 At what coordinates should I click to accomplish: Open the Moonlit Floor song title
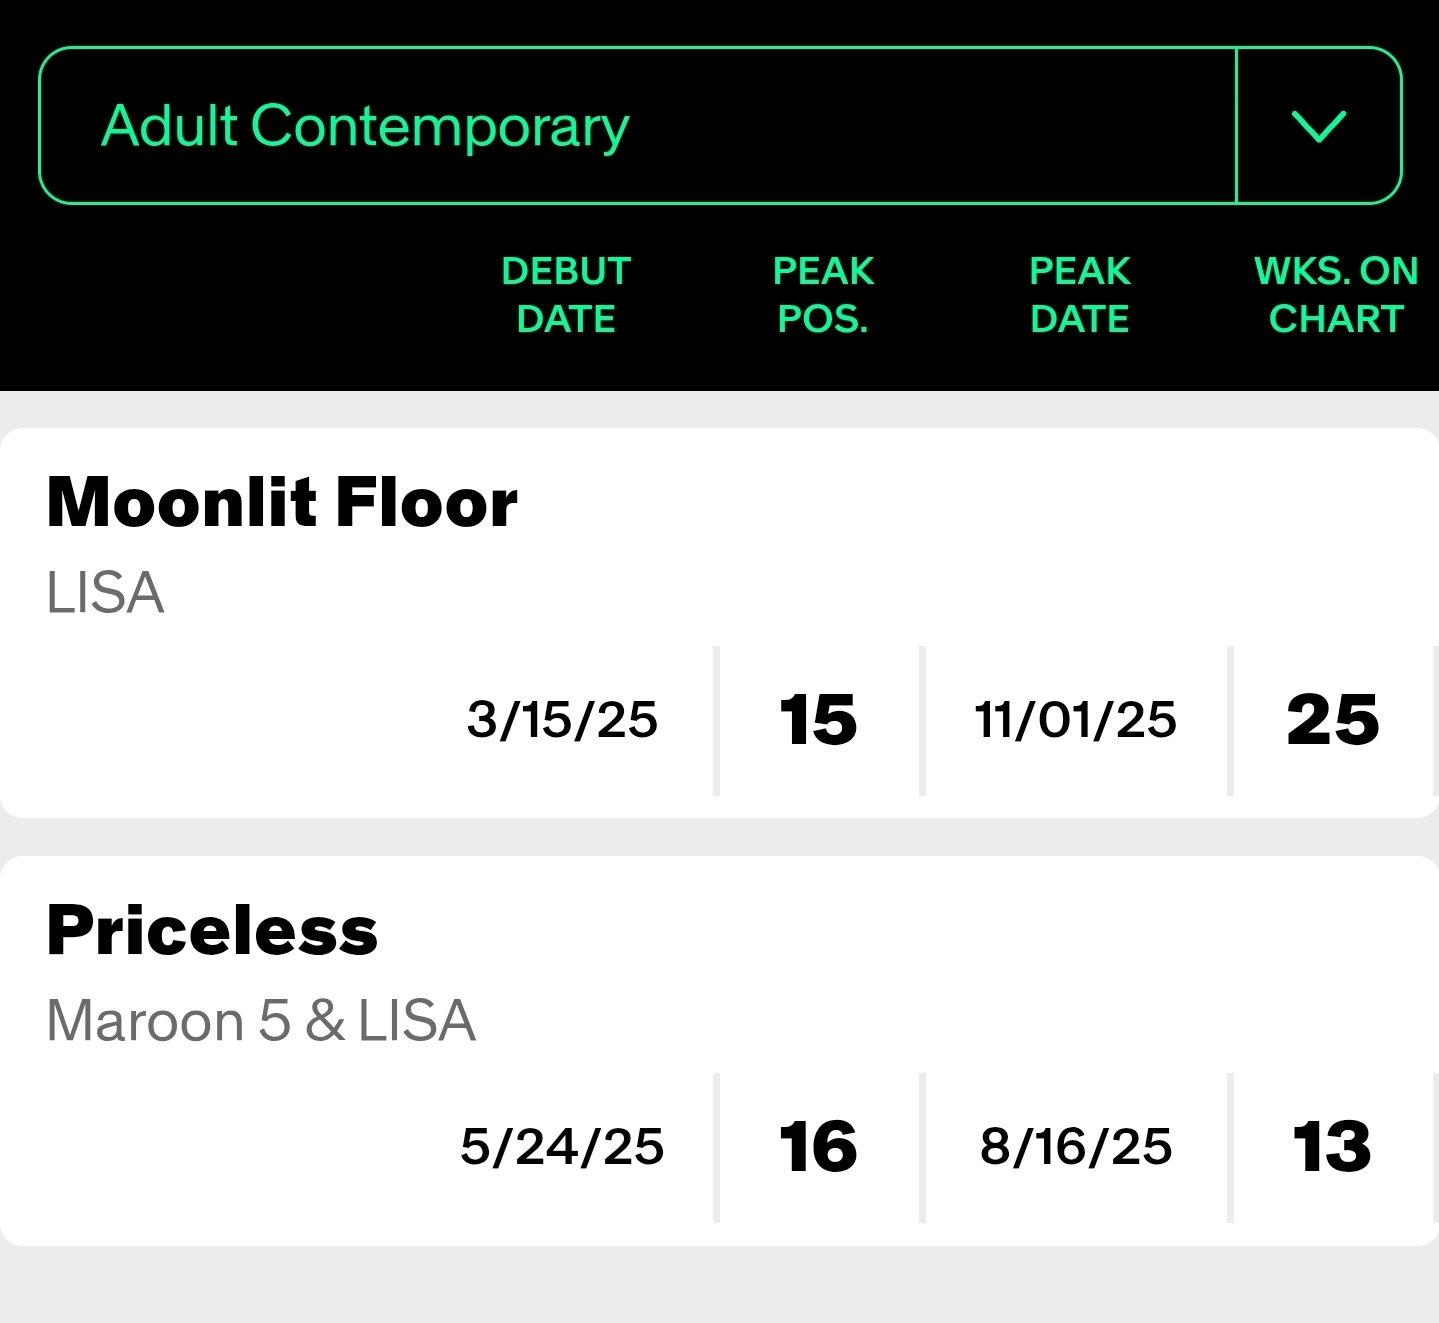click(282, 502)
